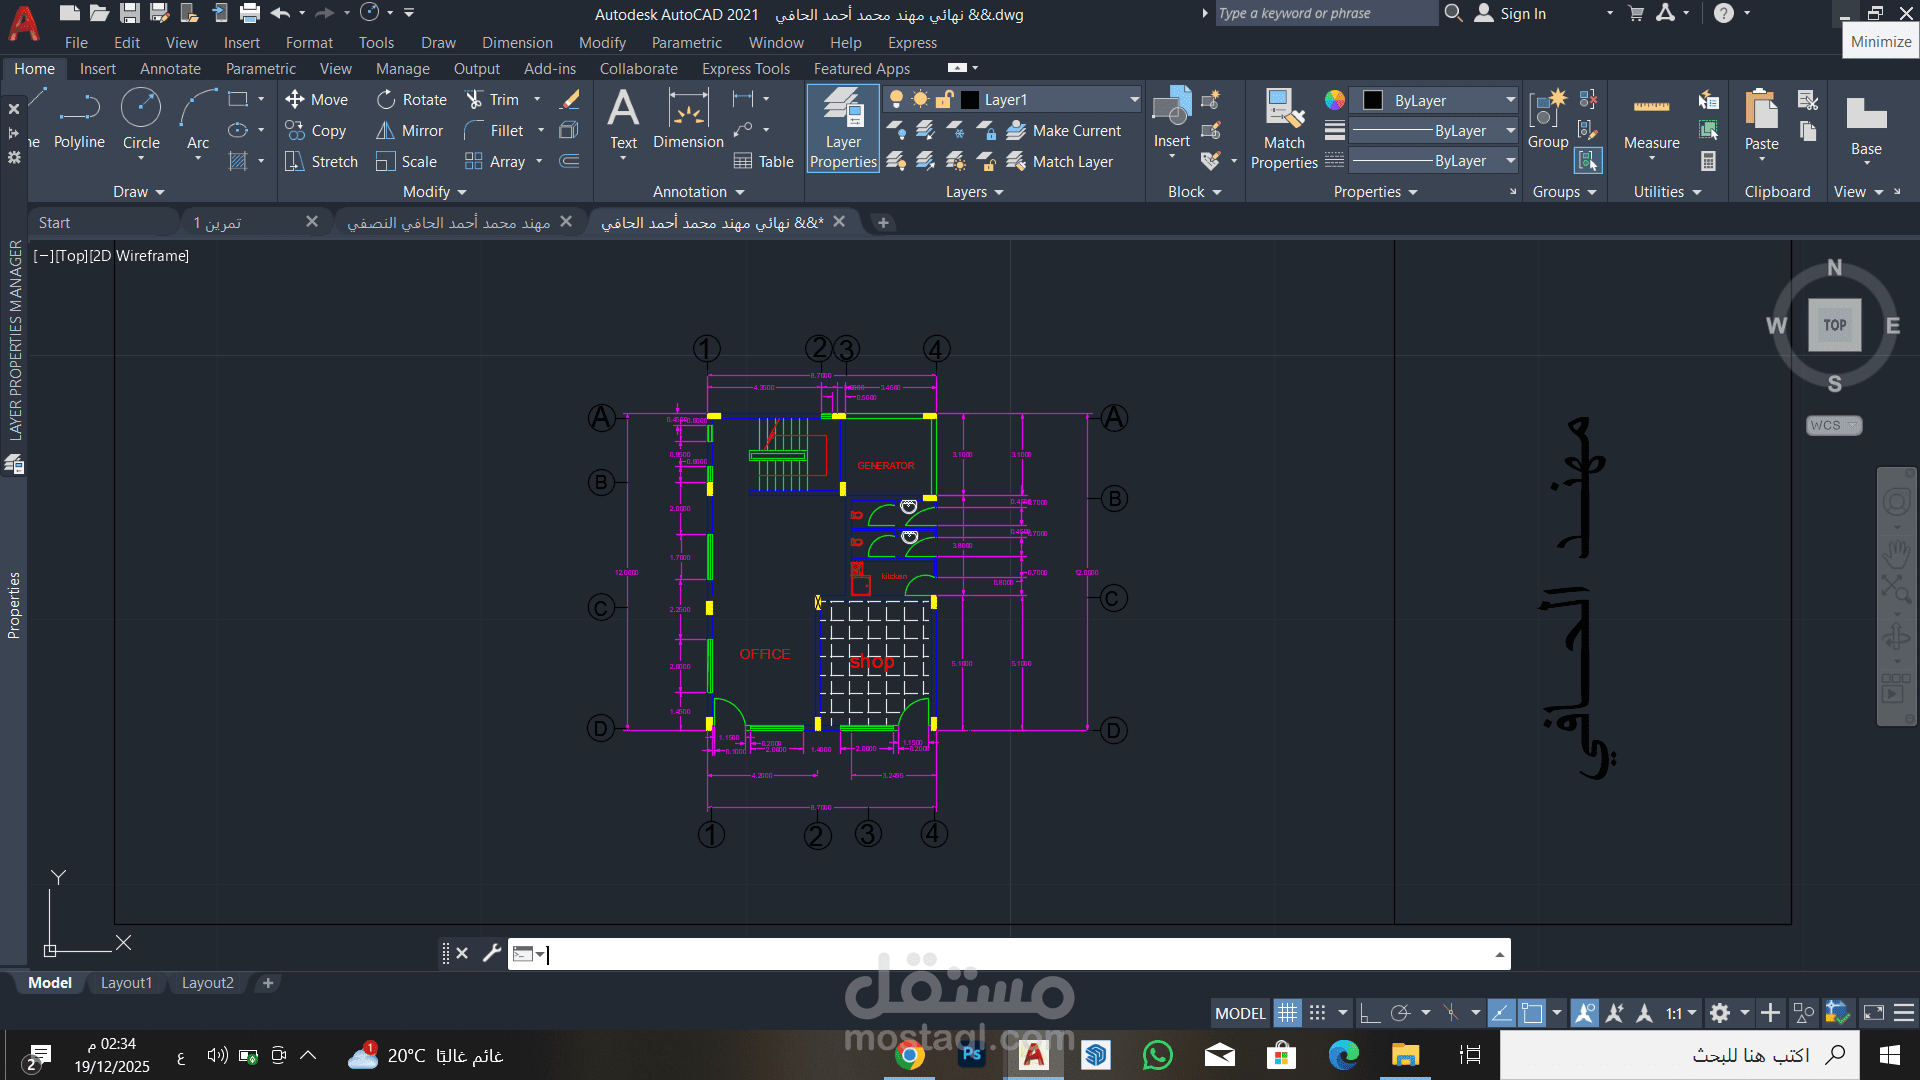The image size is (1920, 1080).
Task: Toggle layer on/off lightbulb for Layer1
Action: (x=896, y=99)
